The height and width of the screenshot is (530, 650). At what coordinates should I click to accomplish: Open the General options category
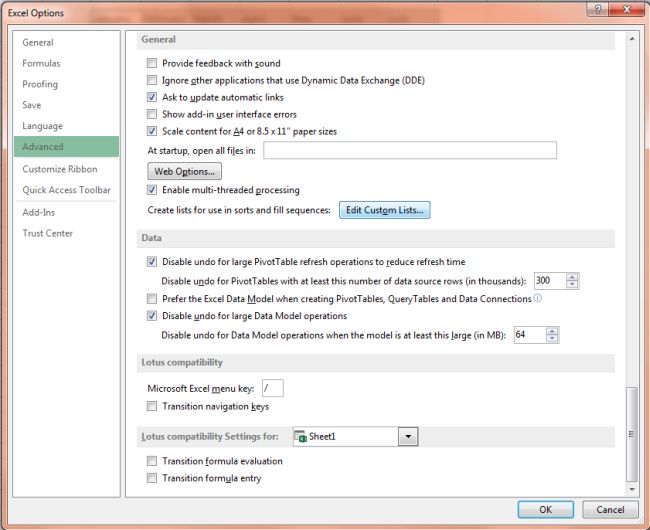(x=66, y=42)
